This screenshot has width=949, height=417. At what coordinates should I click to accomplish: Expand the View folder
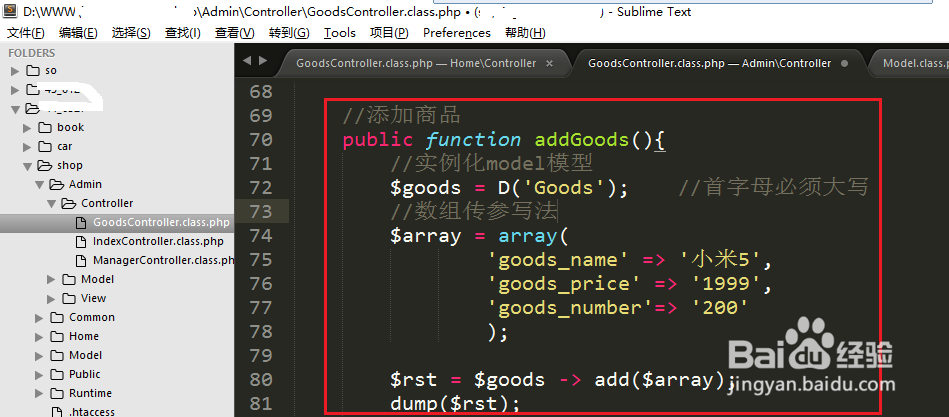point(51,298)
